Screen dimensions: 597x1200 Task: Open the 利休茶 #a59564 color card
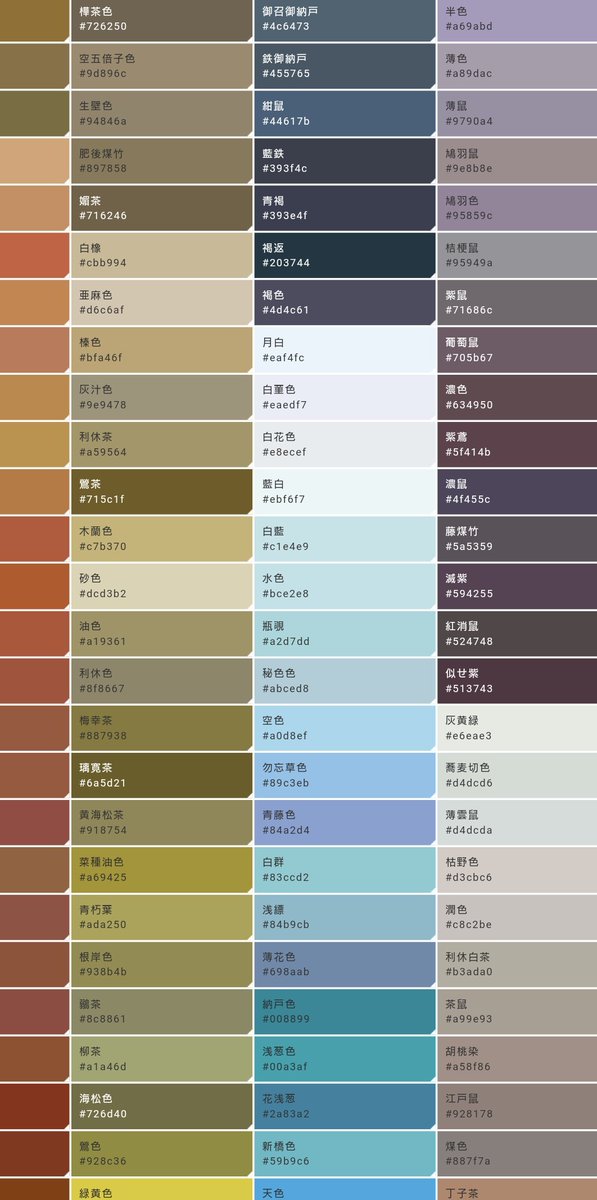(x=161, y=444)
